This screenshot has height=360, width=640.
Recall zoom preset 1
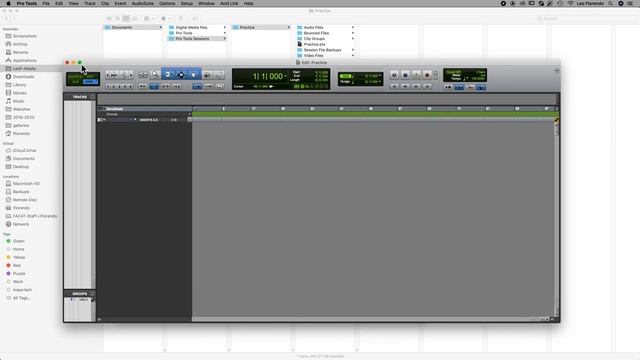coord(108,86)
